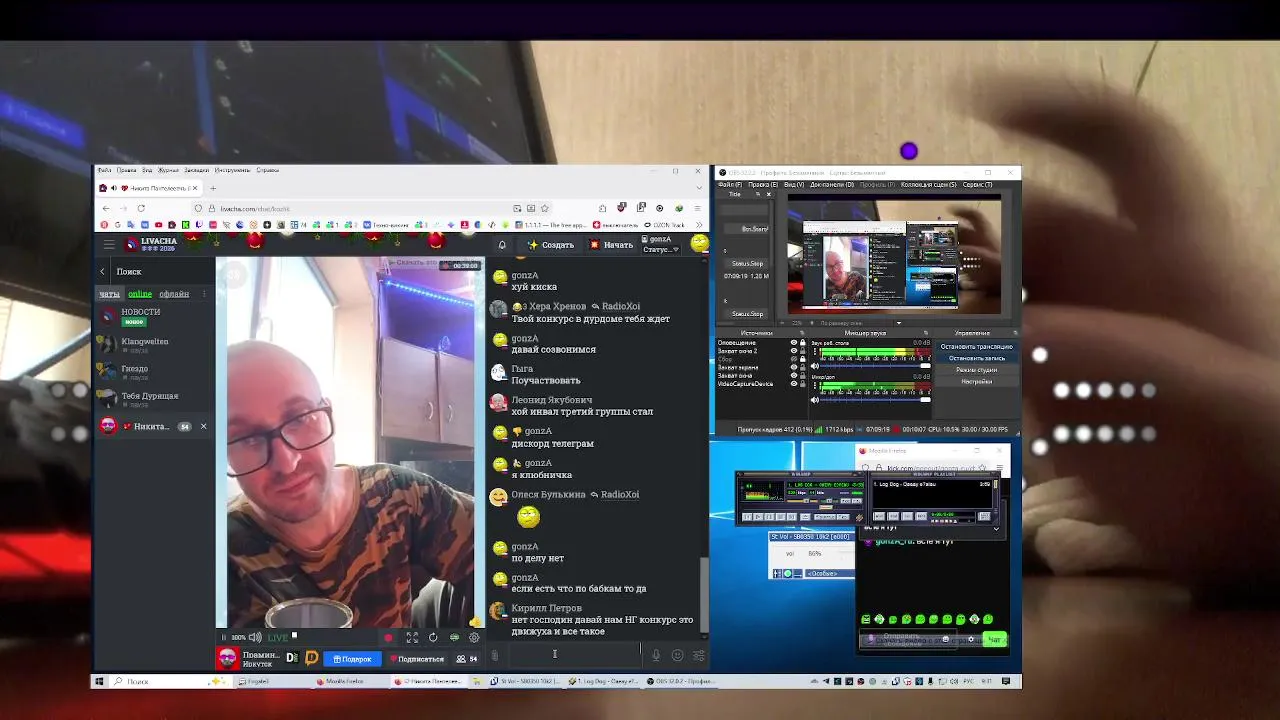Switch to the офлайн chats tab
Screen dimensions: 1280x720
(174, 294)
